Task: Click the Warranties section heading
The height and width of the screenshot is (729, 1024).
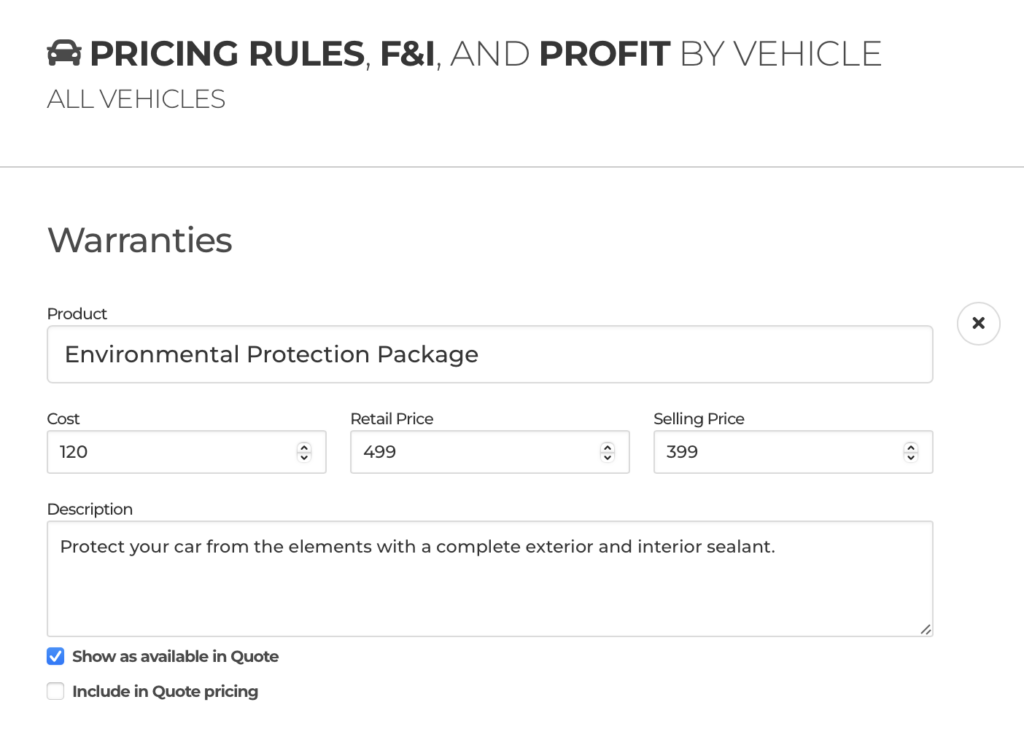Action: coord(139,240)
